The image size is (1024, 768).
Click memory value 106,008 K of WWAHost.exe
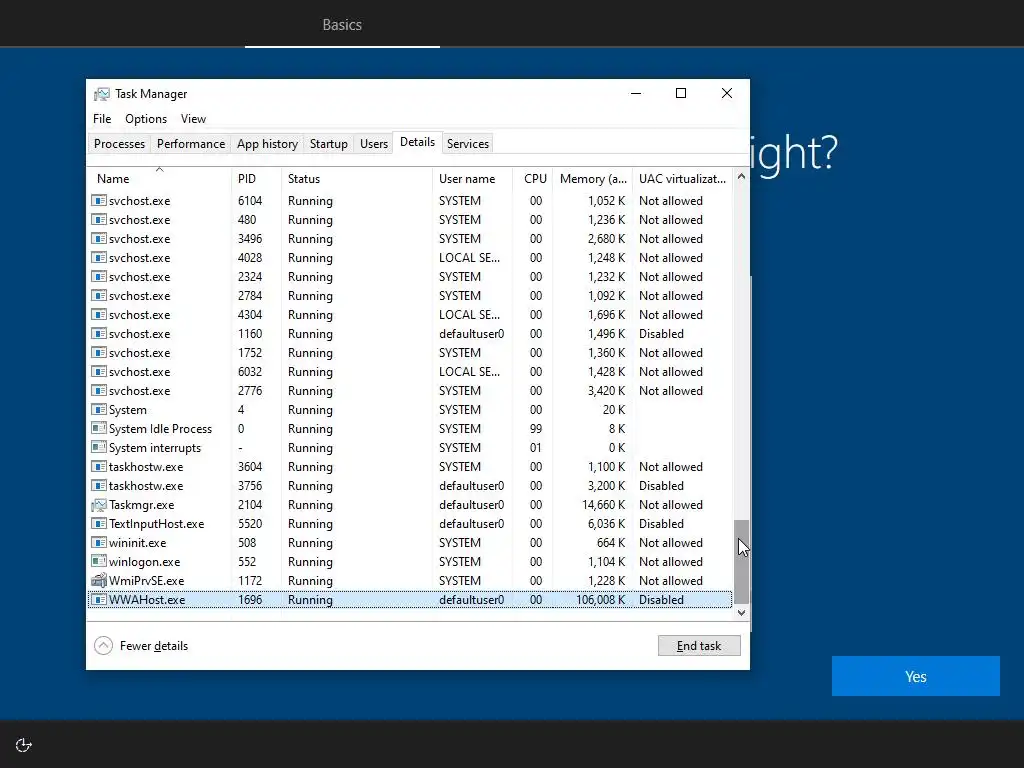pos(600,600)
